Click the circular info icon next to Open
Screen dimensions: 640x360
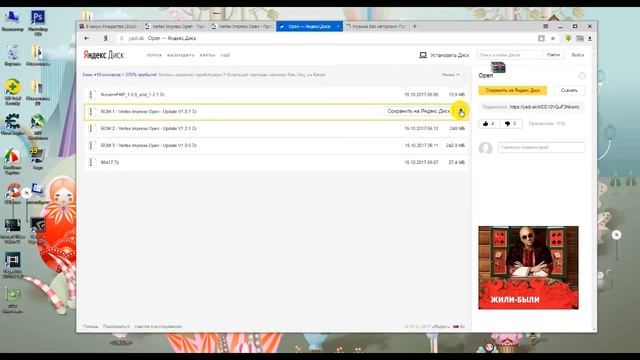coord(582,76)
